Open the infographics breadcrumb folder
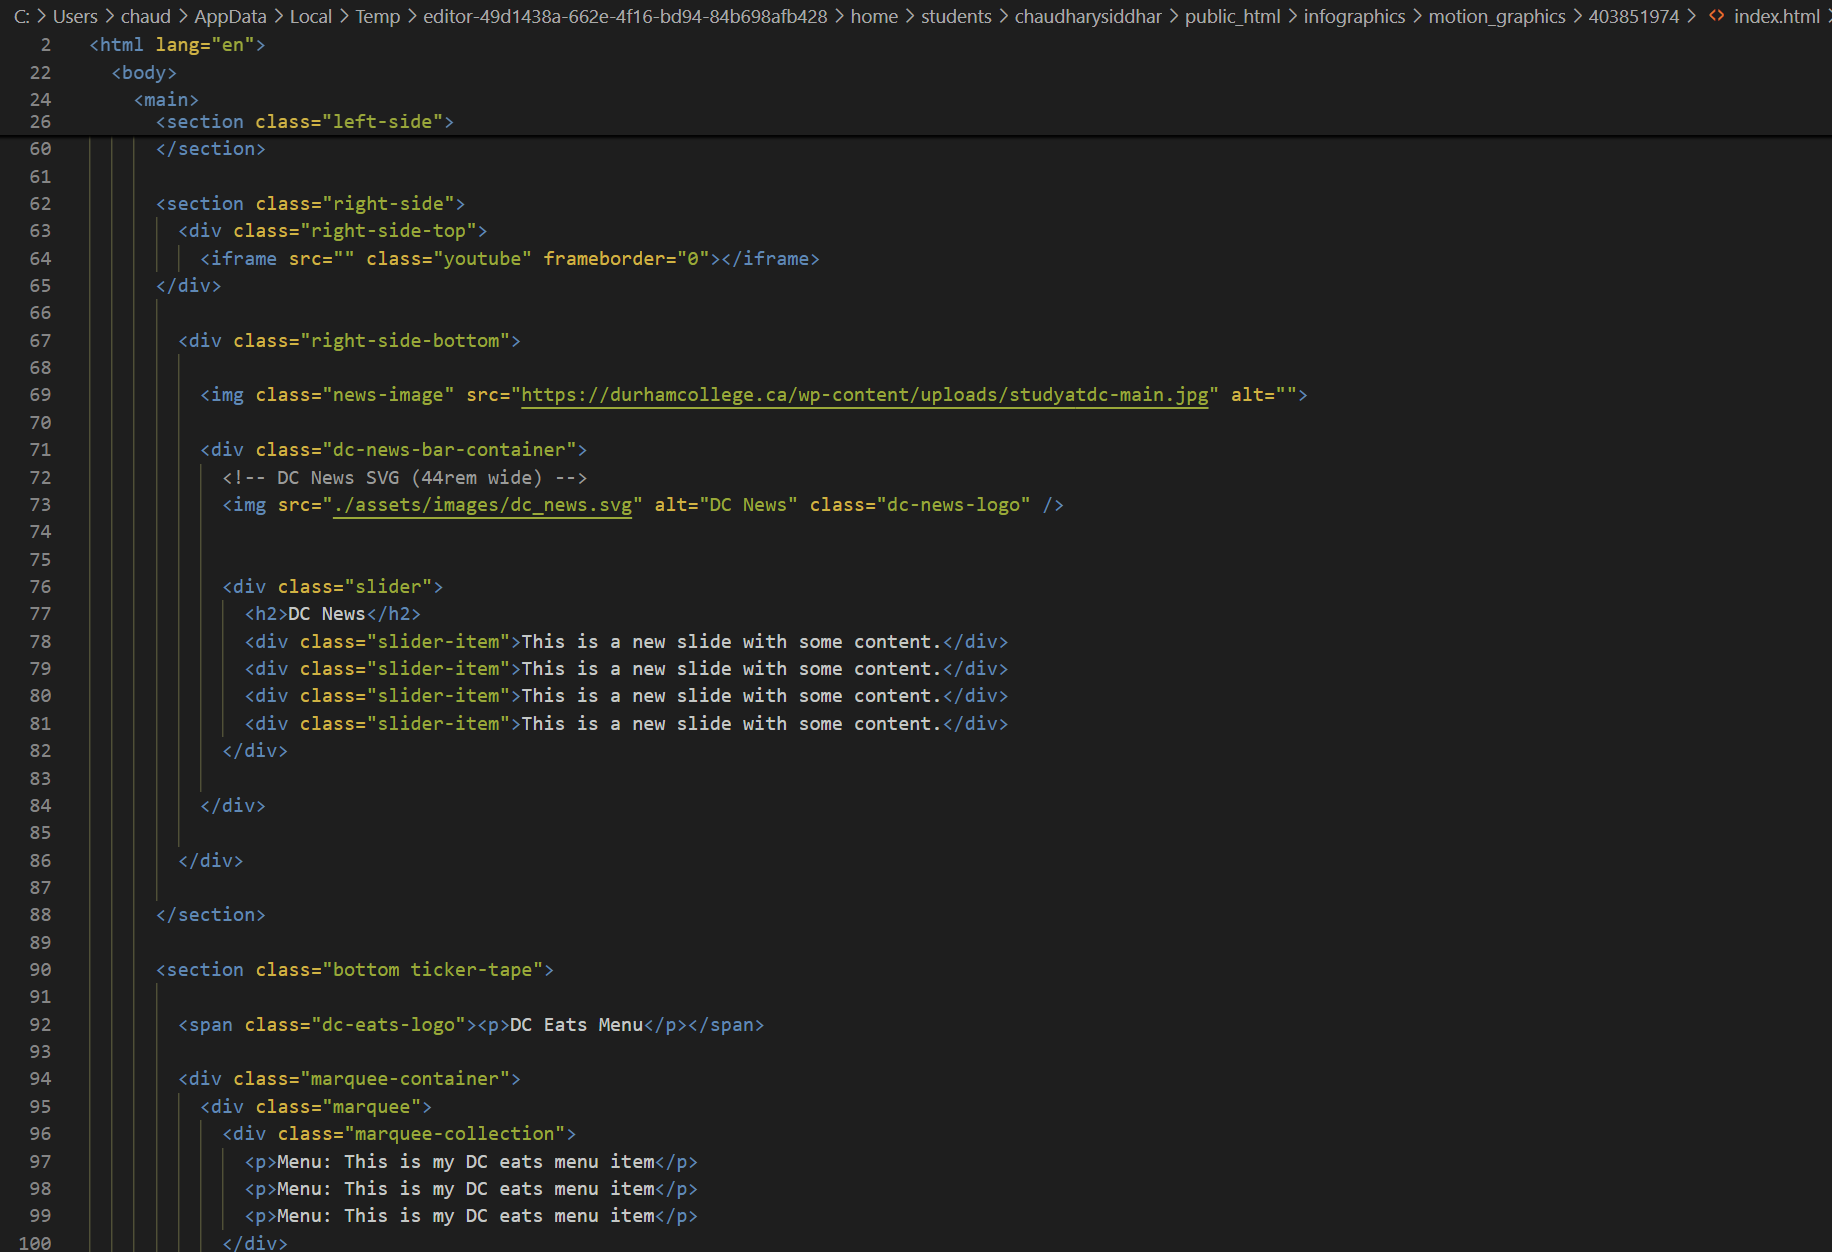 click(x=1354, y=16)
